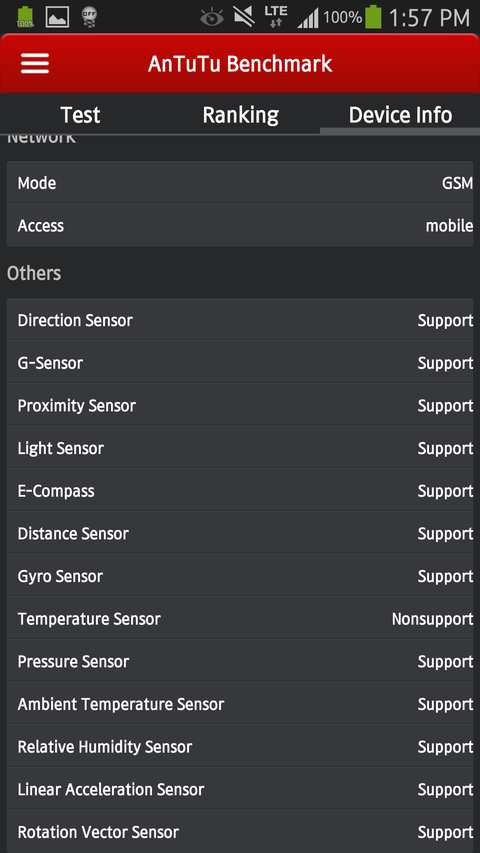This screenshot has height=853, width=480.
Task: Tap the skull notification icon
Action: (89, 17)
